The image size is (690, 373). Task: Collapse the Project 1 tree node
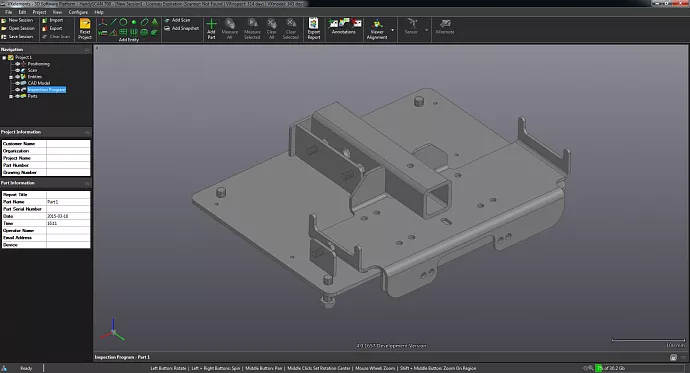pyautogui.click(x=4, y=58)
